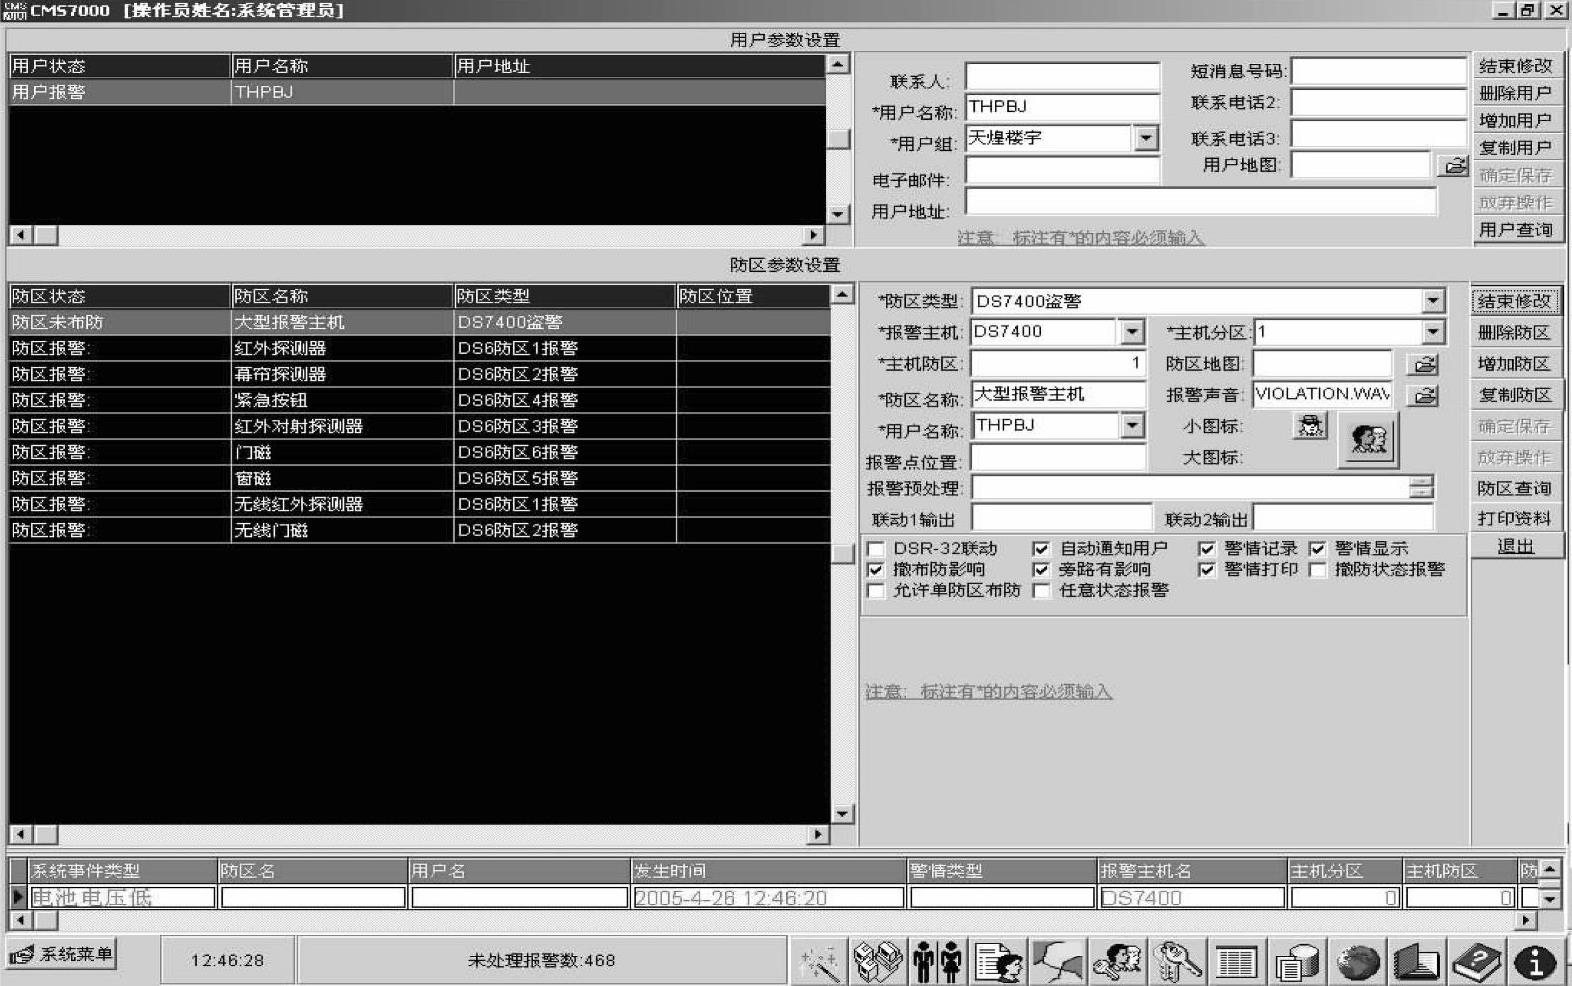Click event list vertical scrollbar down arrow
This screenshot has height=986, width=1572.
pyautogui.click(x=1549, y=899)
